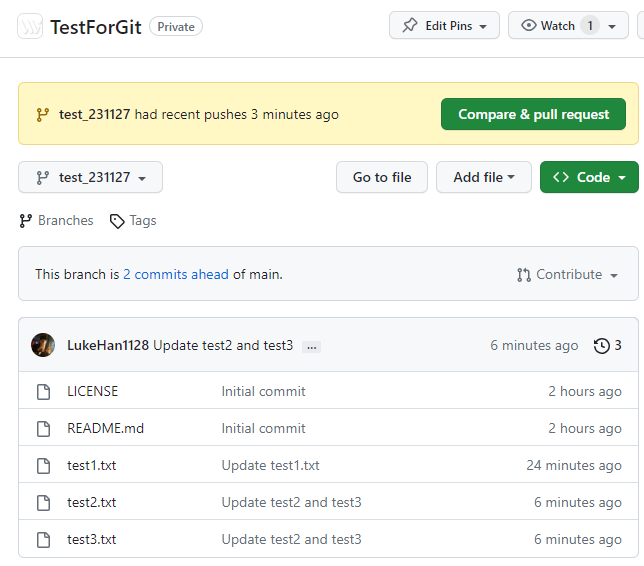Open commit history clock icon
The image size is (644, 566).
[602, 346]
